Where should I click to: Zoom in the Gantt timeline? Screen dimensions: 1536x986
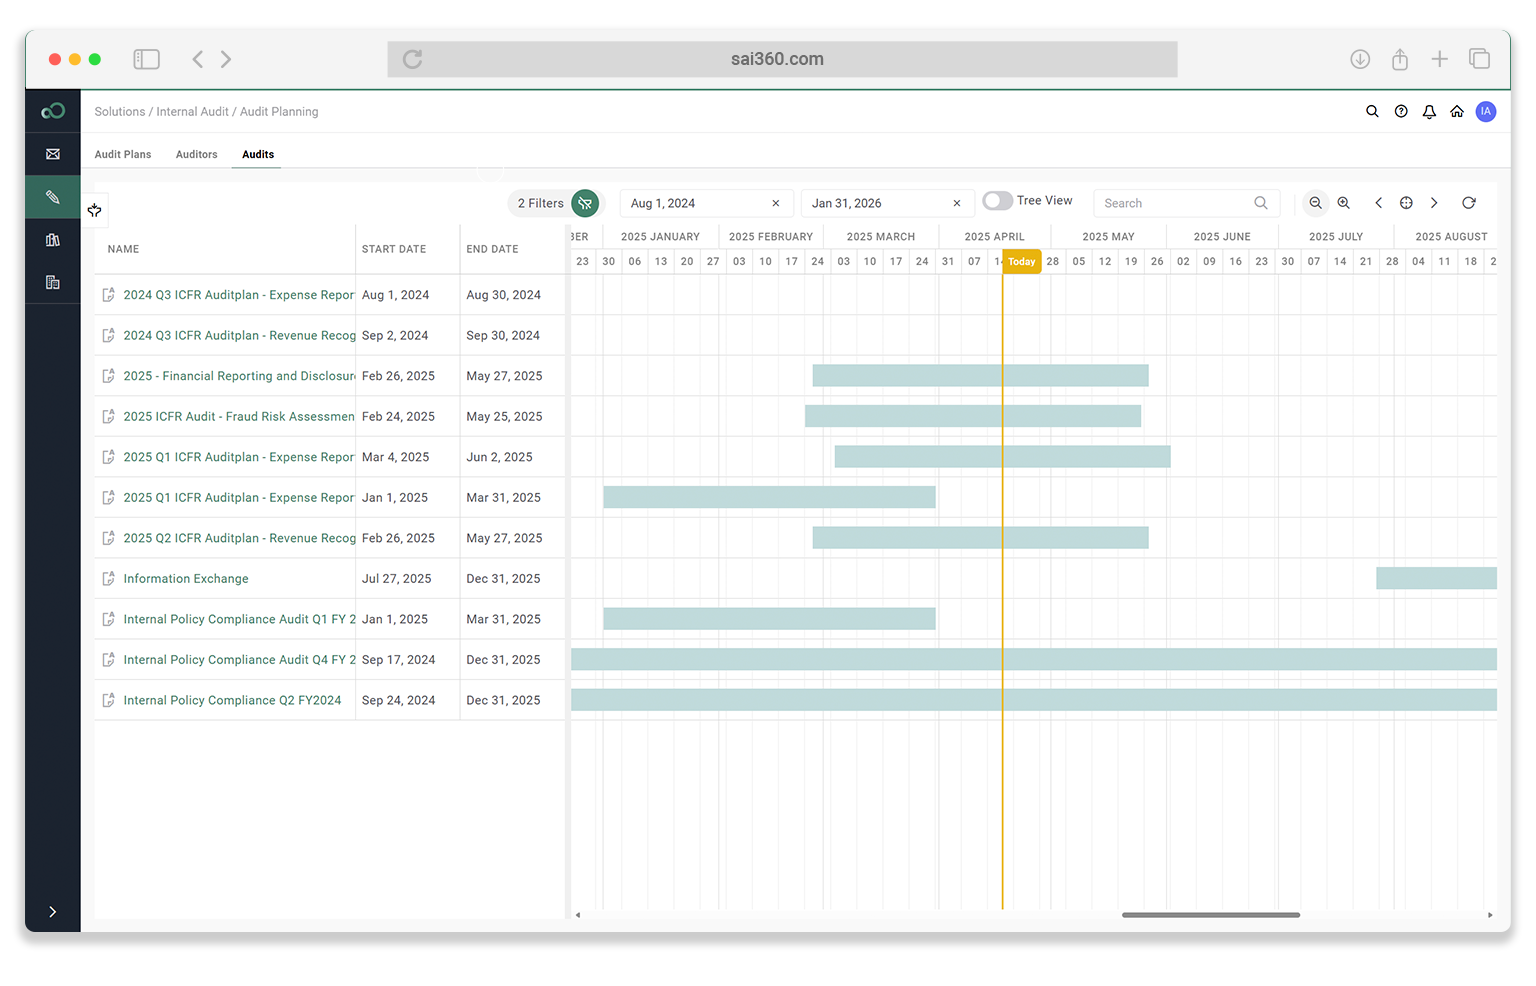(1344, 203)
